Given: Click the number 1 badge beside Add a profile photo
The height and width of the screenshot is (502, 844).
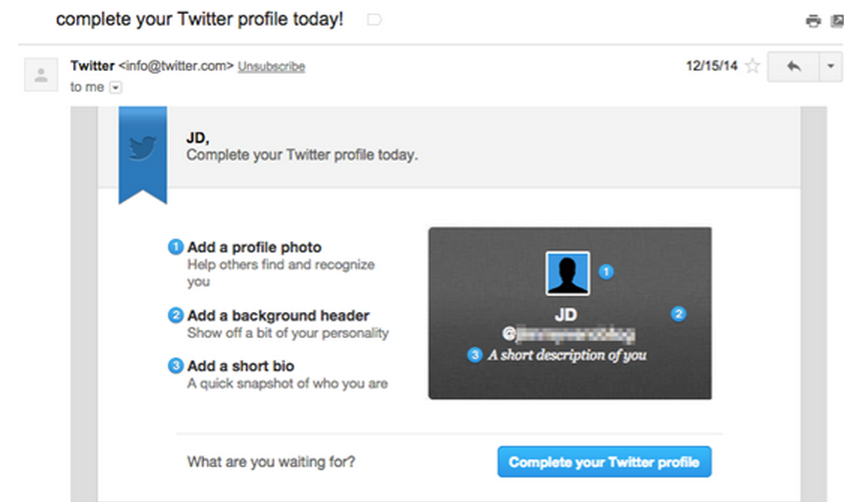Looking at the screenshot, I should coord(176,247).
